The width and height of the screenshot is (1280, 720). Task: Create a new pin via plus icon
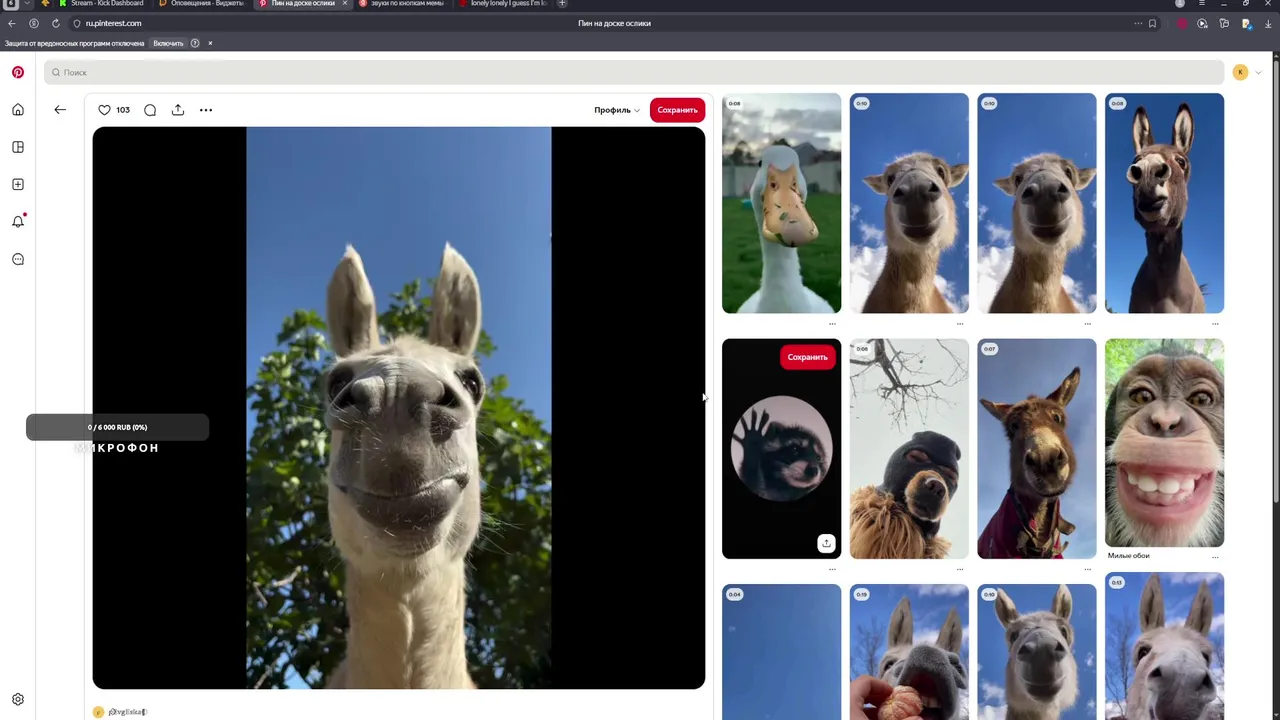[18, 184]
